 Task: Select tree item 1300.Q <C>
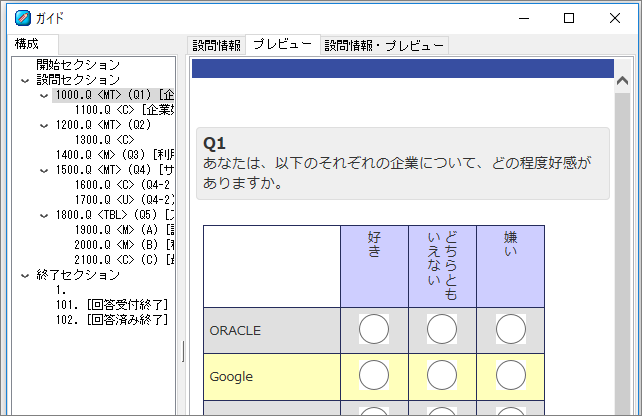(x=104, y=140)
